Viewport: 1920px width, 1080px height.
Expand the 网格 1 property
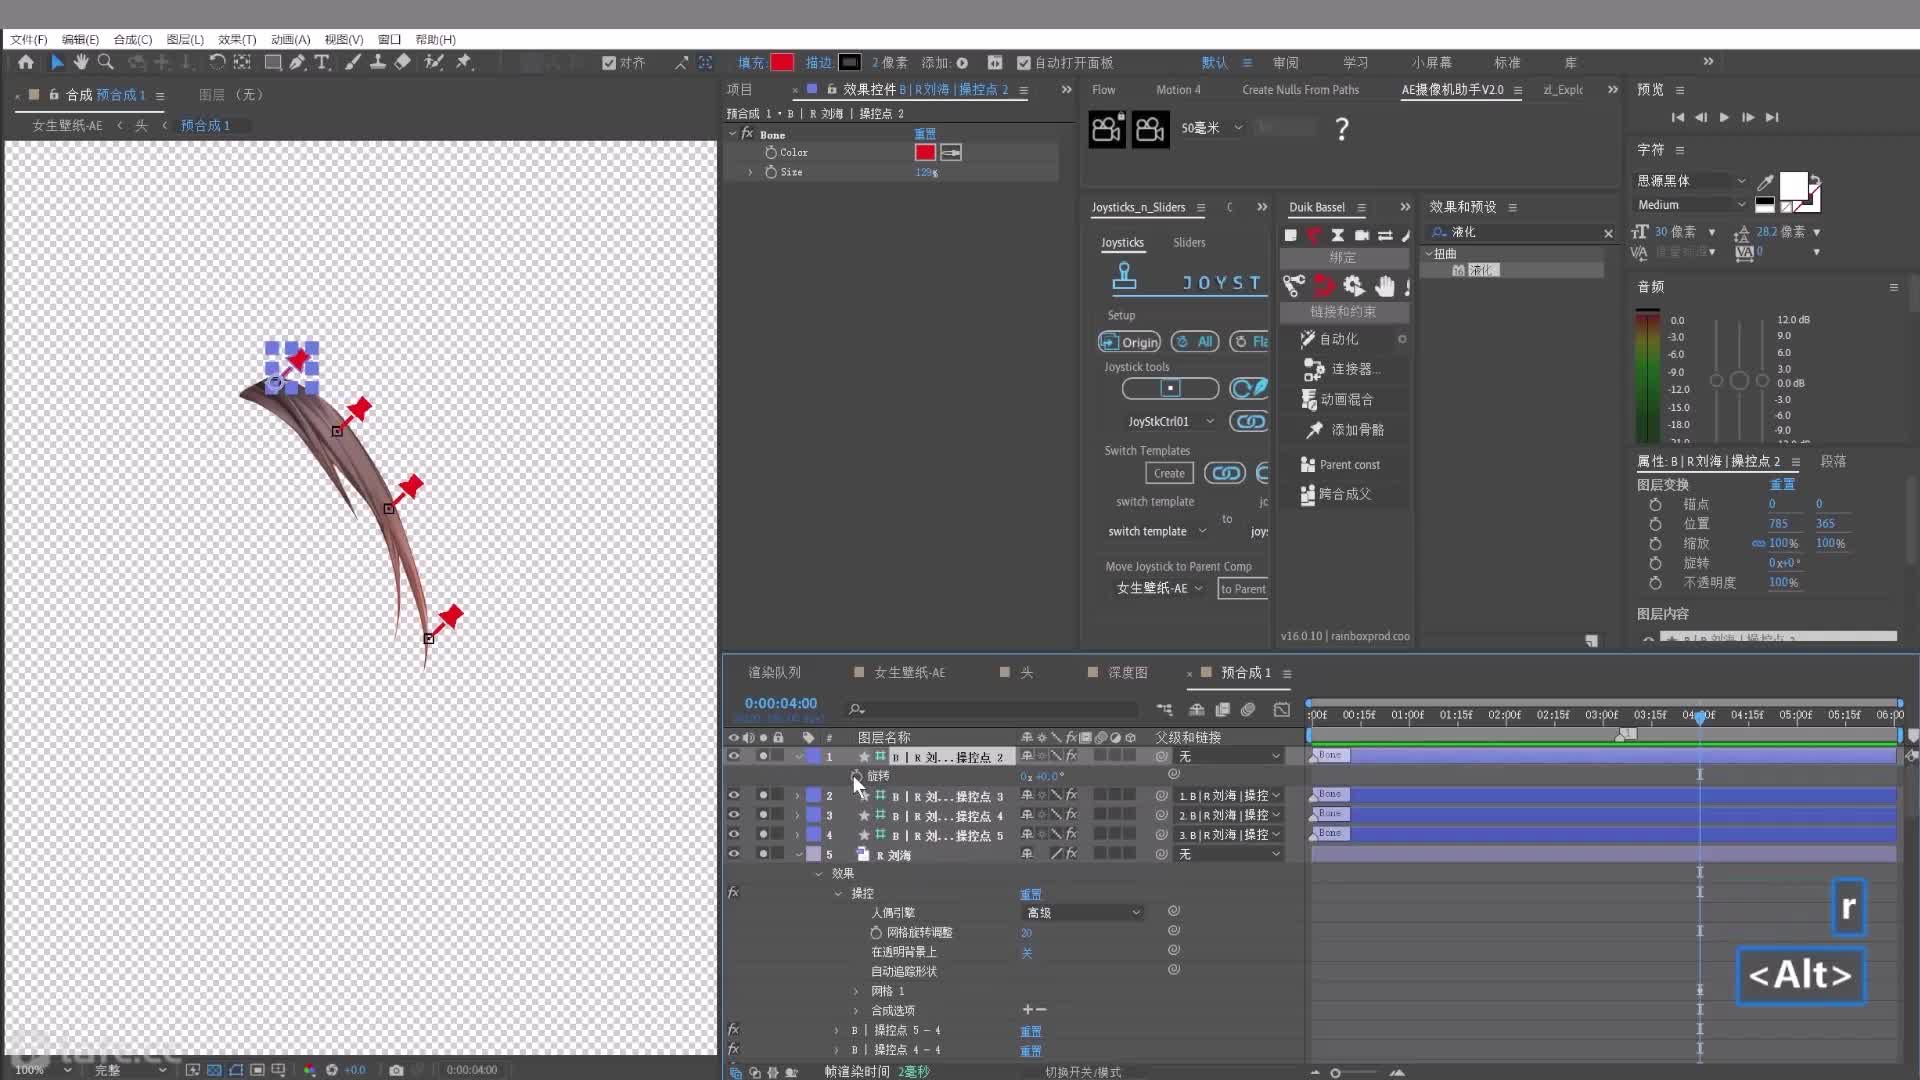(856, 991)
